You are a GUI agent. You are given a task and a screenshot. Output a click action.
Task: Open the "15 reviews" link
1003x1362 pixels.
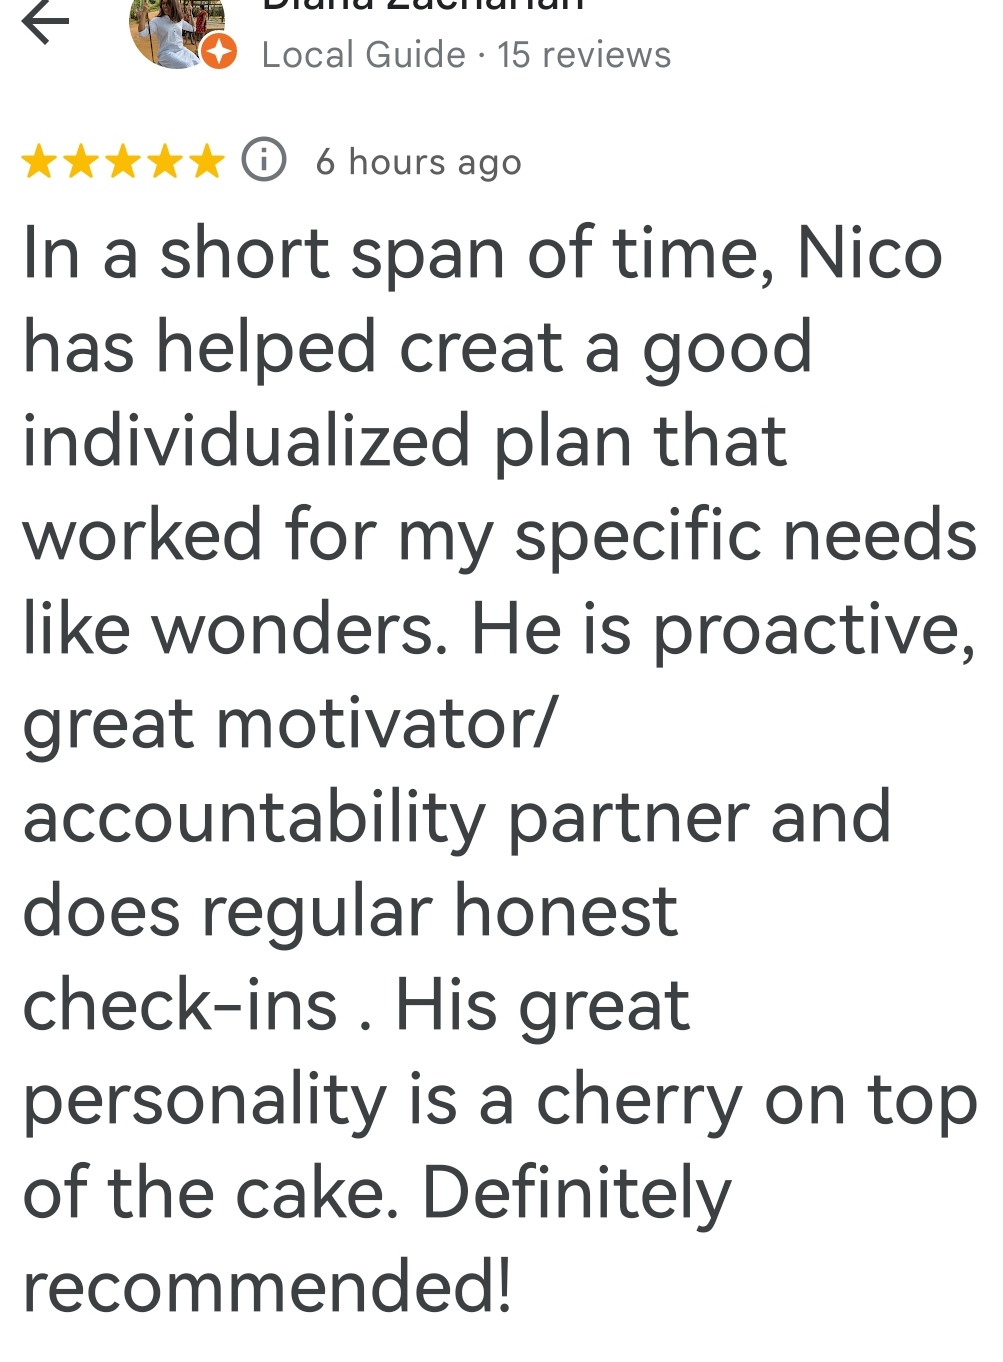point(584,55)
